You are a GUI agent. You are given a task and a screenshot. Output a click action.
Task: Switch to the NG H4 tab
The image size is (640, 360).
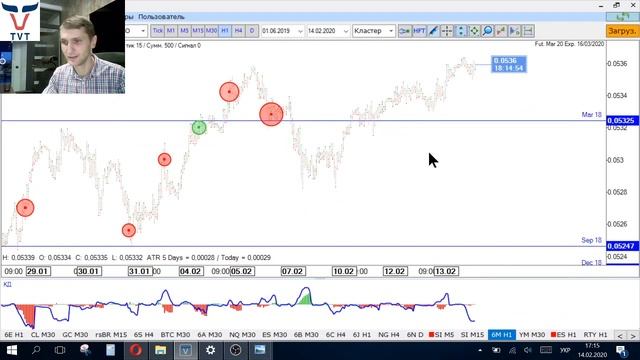(389, 335)
